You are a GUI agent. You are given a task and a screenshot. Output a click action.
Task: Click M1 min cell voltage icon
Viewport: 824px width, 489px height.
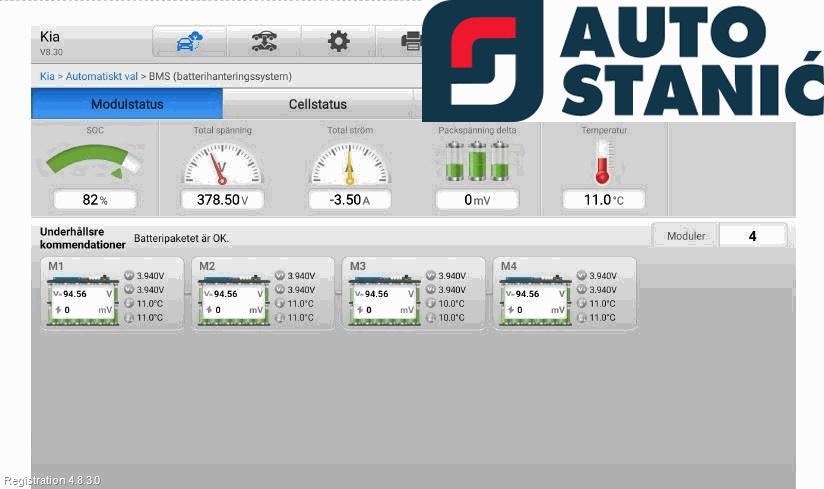[129, 289]
